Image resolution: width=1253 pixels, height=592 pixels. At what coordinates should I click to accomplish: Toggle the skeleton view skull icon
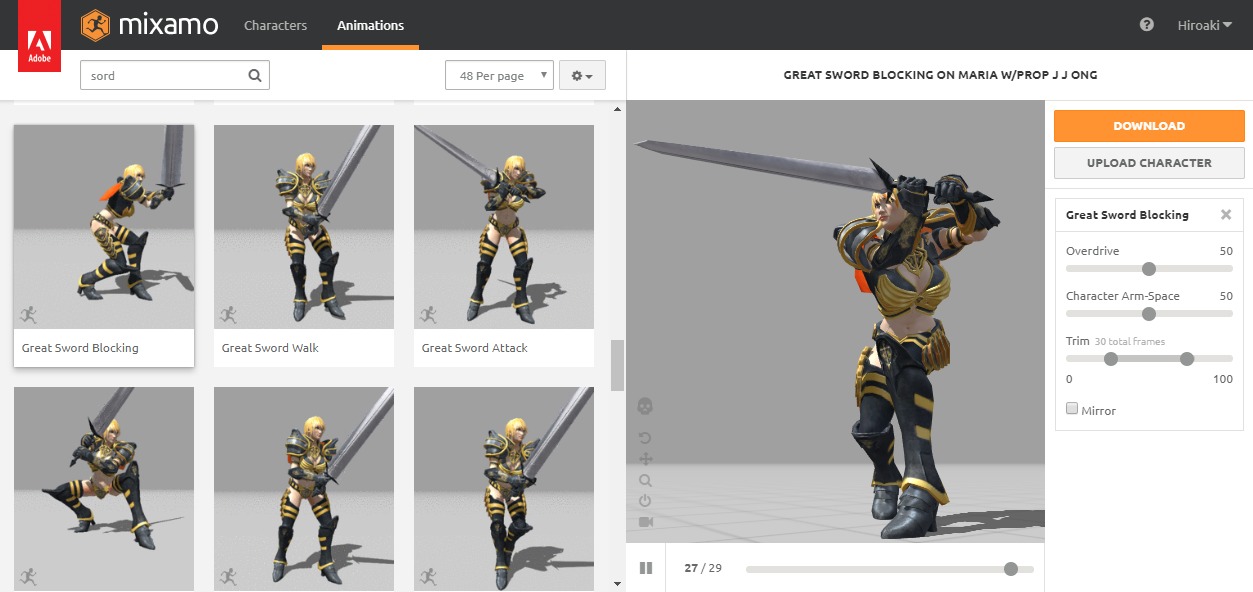coord(645,406)
